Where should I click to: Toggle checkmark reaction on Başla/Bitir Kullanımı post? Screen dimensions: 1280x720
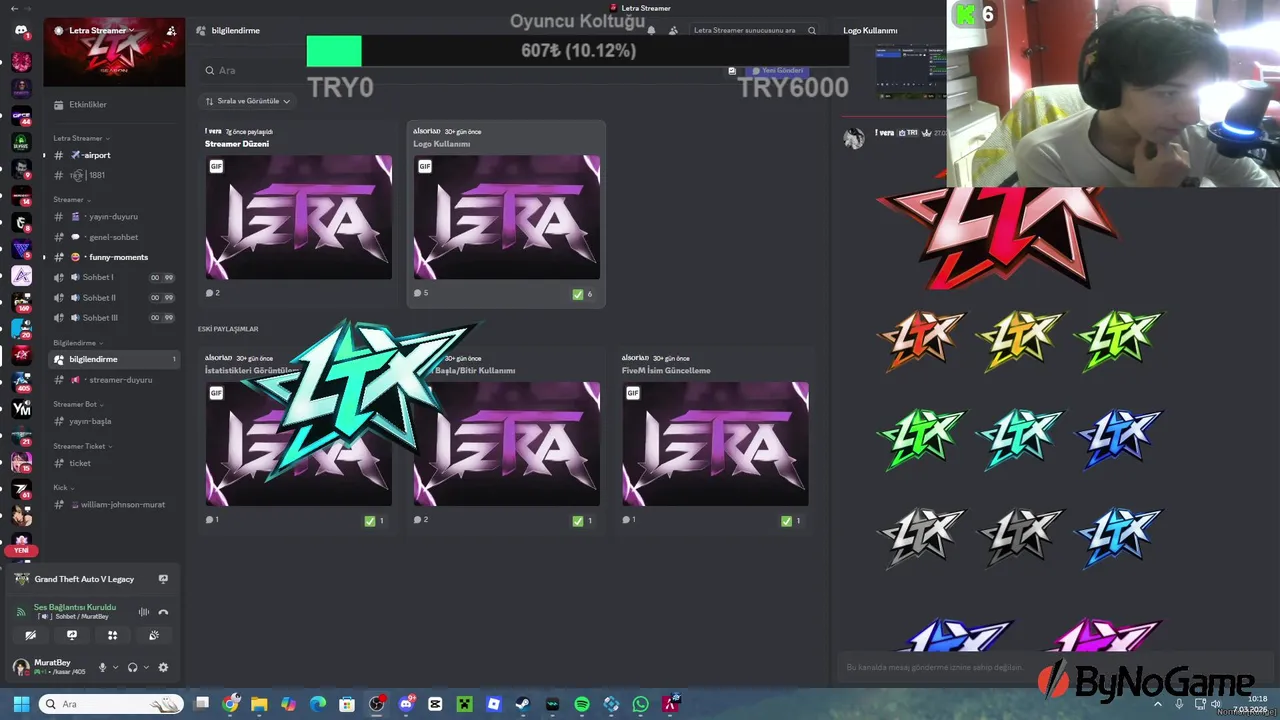click(582, 521)
